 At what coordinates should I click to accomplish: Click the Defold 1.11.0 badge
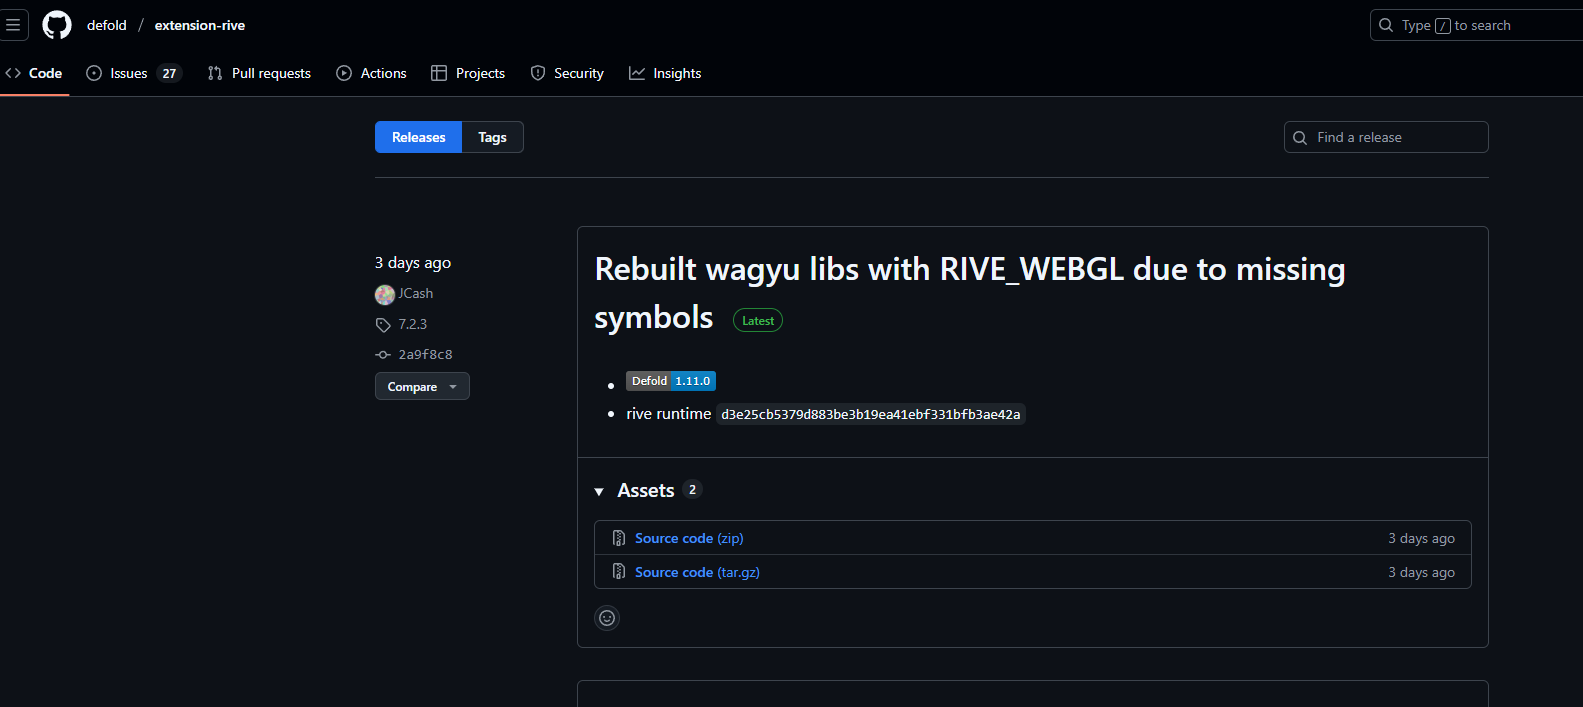click(x=671, y=381)
